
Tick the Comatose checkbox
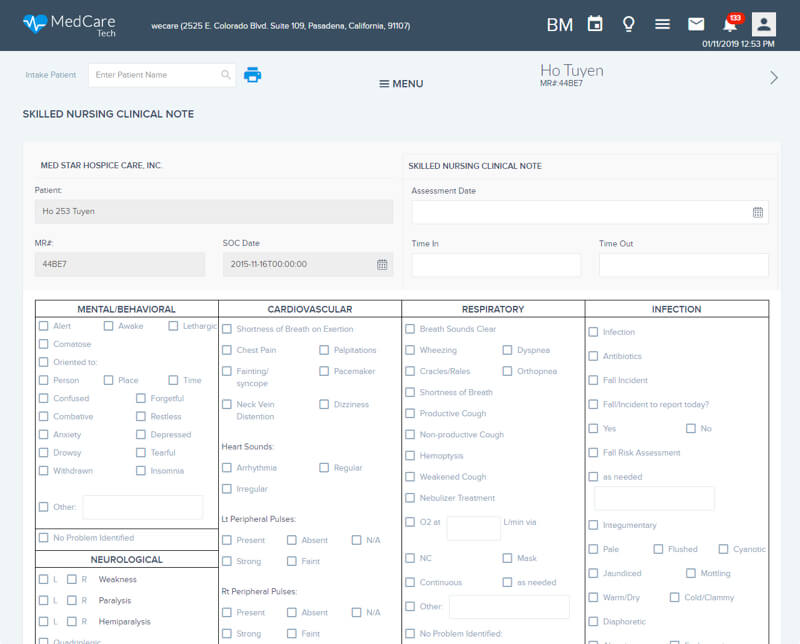pos(44,344)
